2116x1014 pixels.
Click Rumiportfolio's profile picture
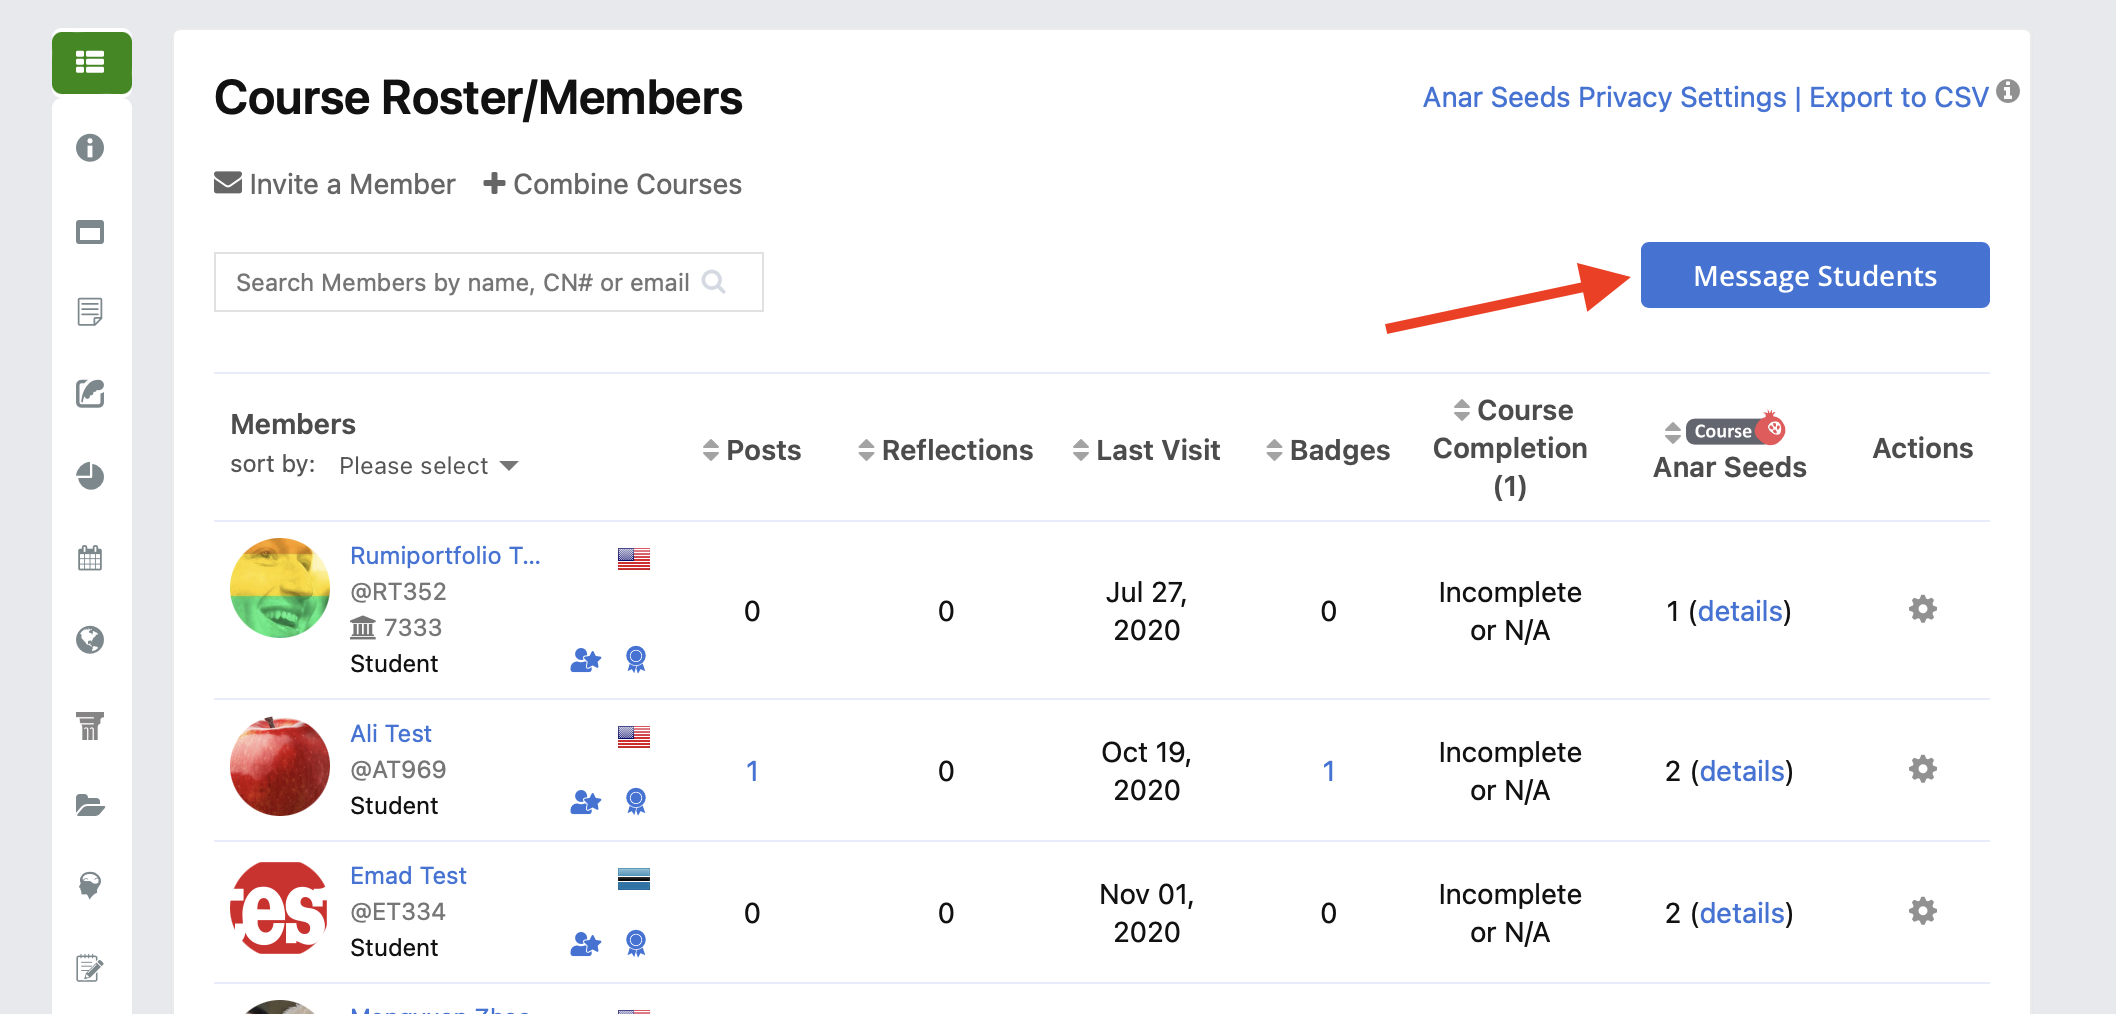[280, 588]
